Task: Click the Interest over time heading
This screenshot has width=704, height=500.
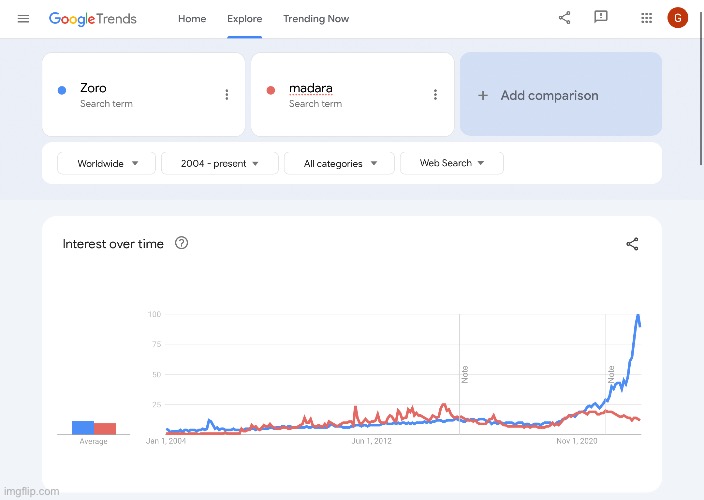Action: (x=113, y=244)
